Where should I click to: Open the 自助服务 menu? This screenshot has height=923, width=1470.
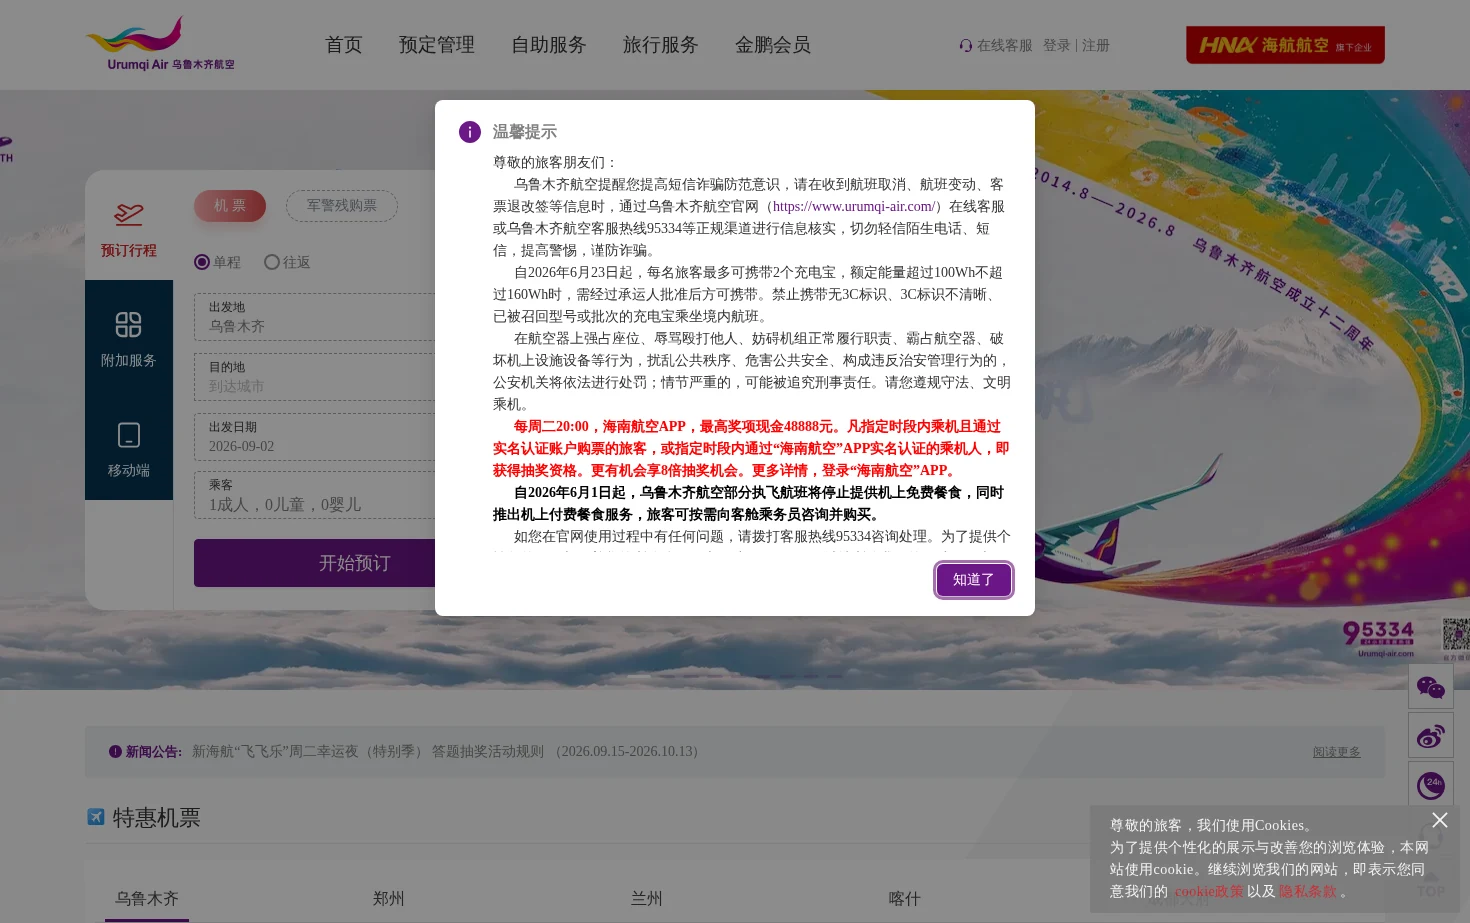click(549, 45)
